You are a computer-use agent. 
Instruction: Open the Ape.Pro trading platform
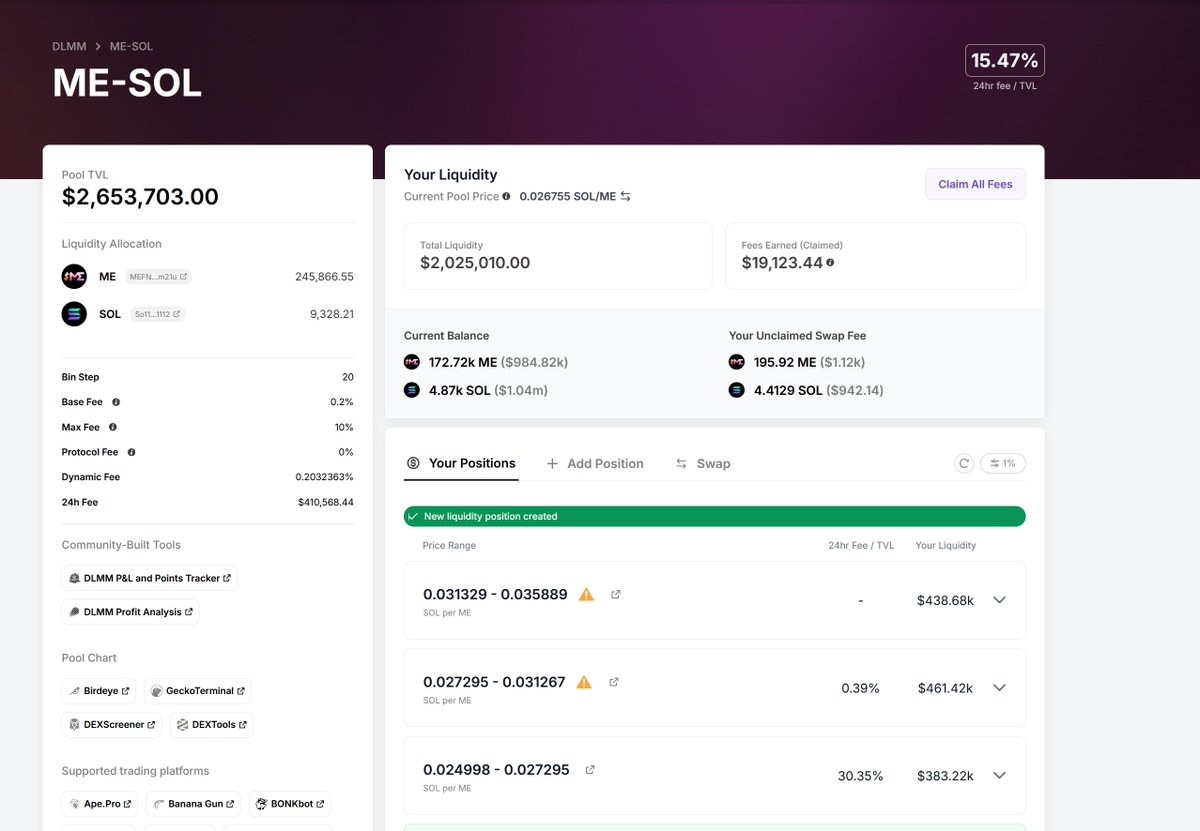pos(99,804)
